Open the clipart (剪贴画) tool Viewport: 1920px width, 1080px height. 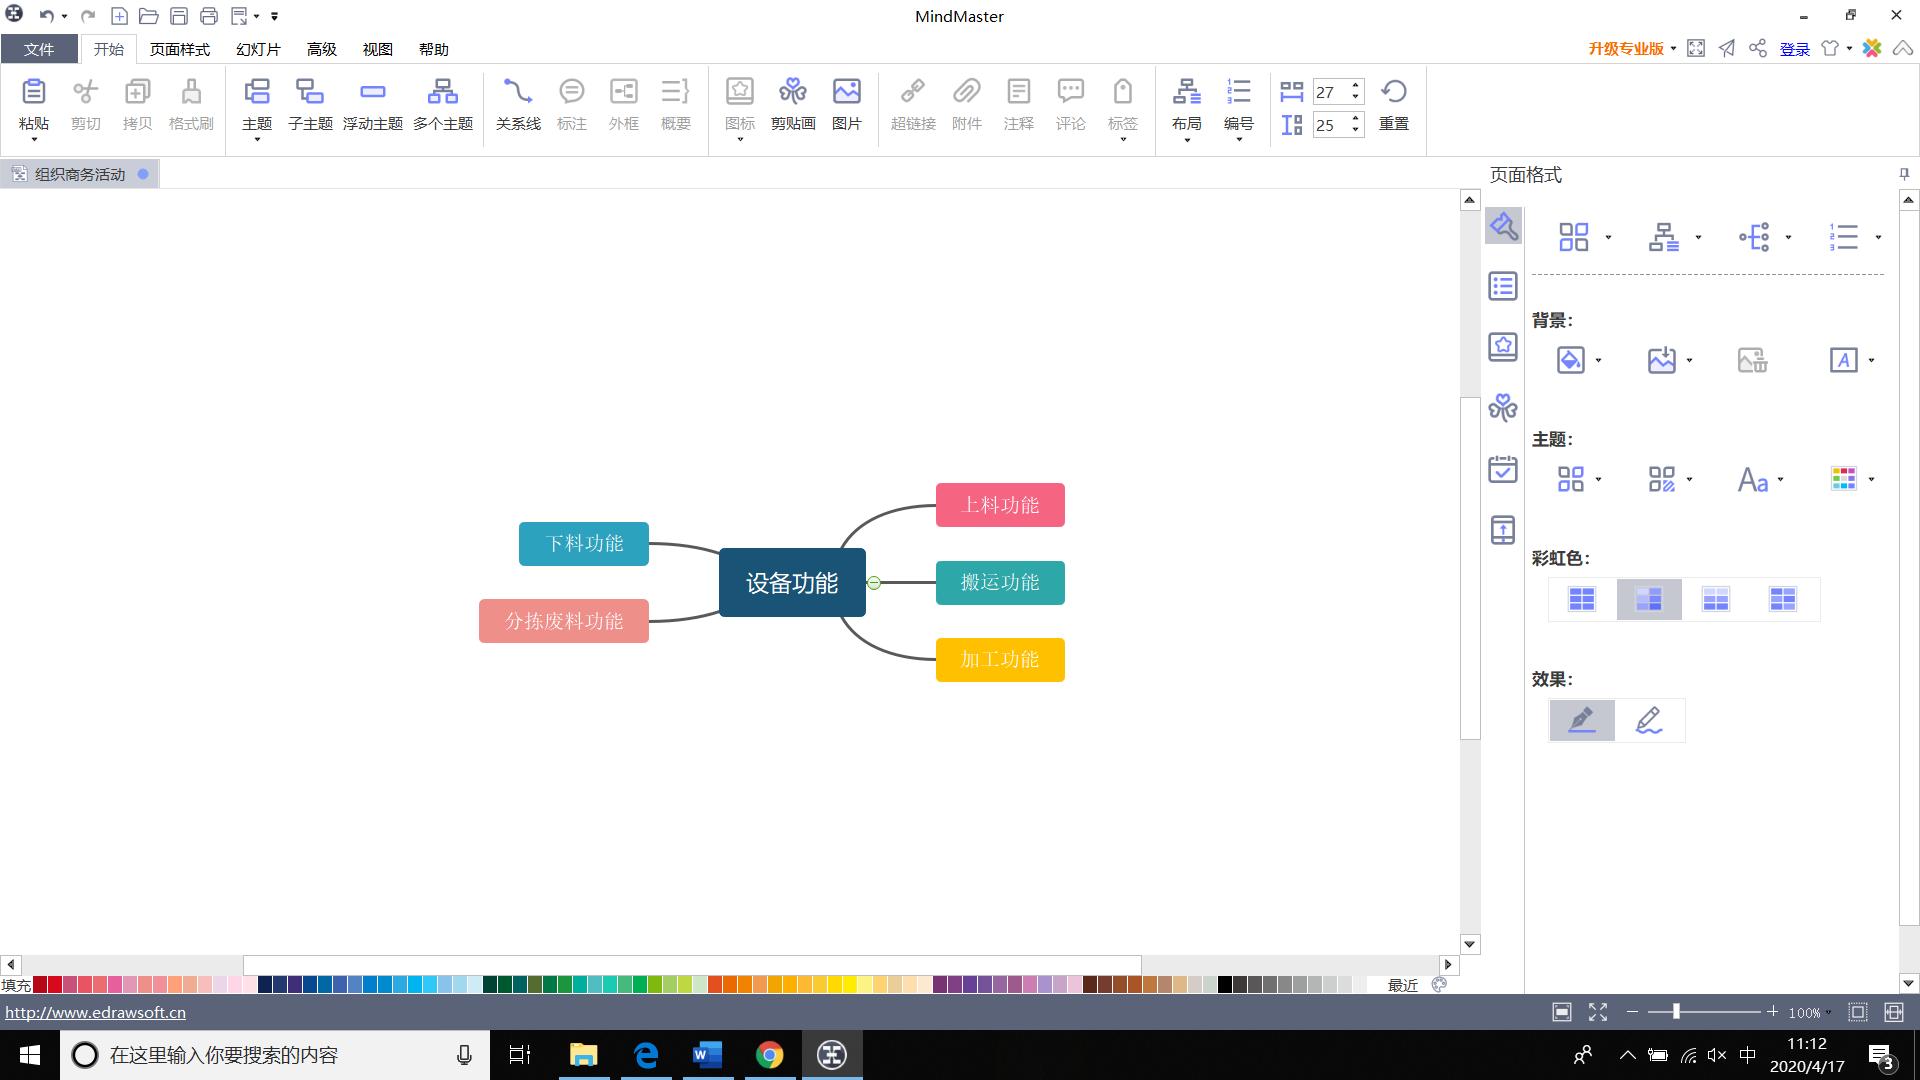click(792, 104)
